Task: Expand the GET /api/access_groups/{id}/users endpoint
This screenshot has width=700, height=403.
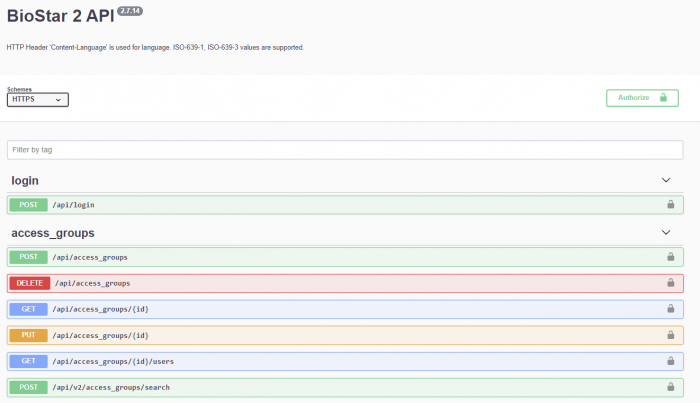Action: 300,361
